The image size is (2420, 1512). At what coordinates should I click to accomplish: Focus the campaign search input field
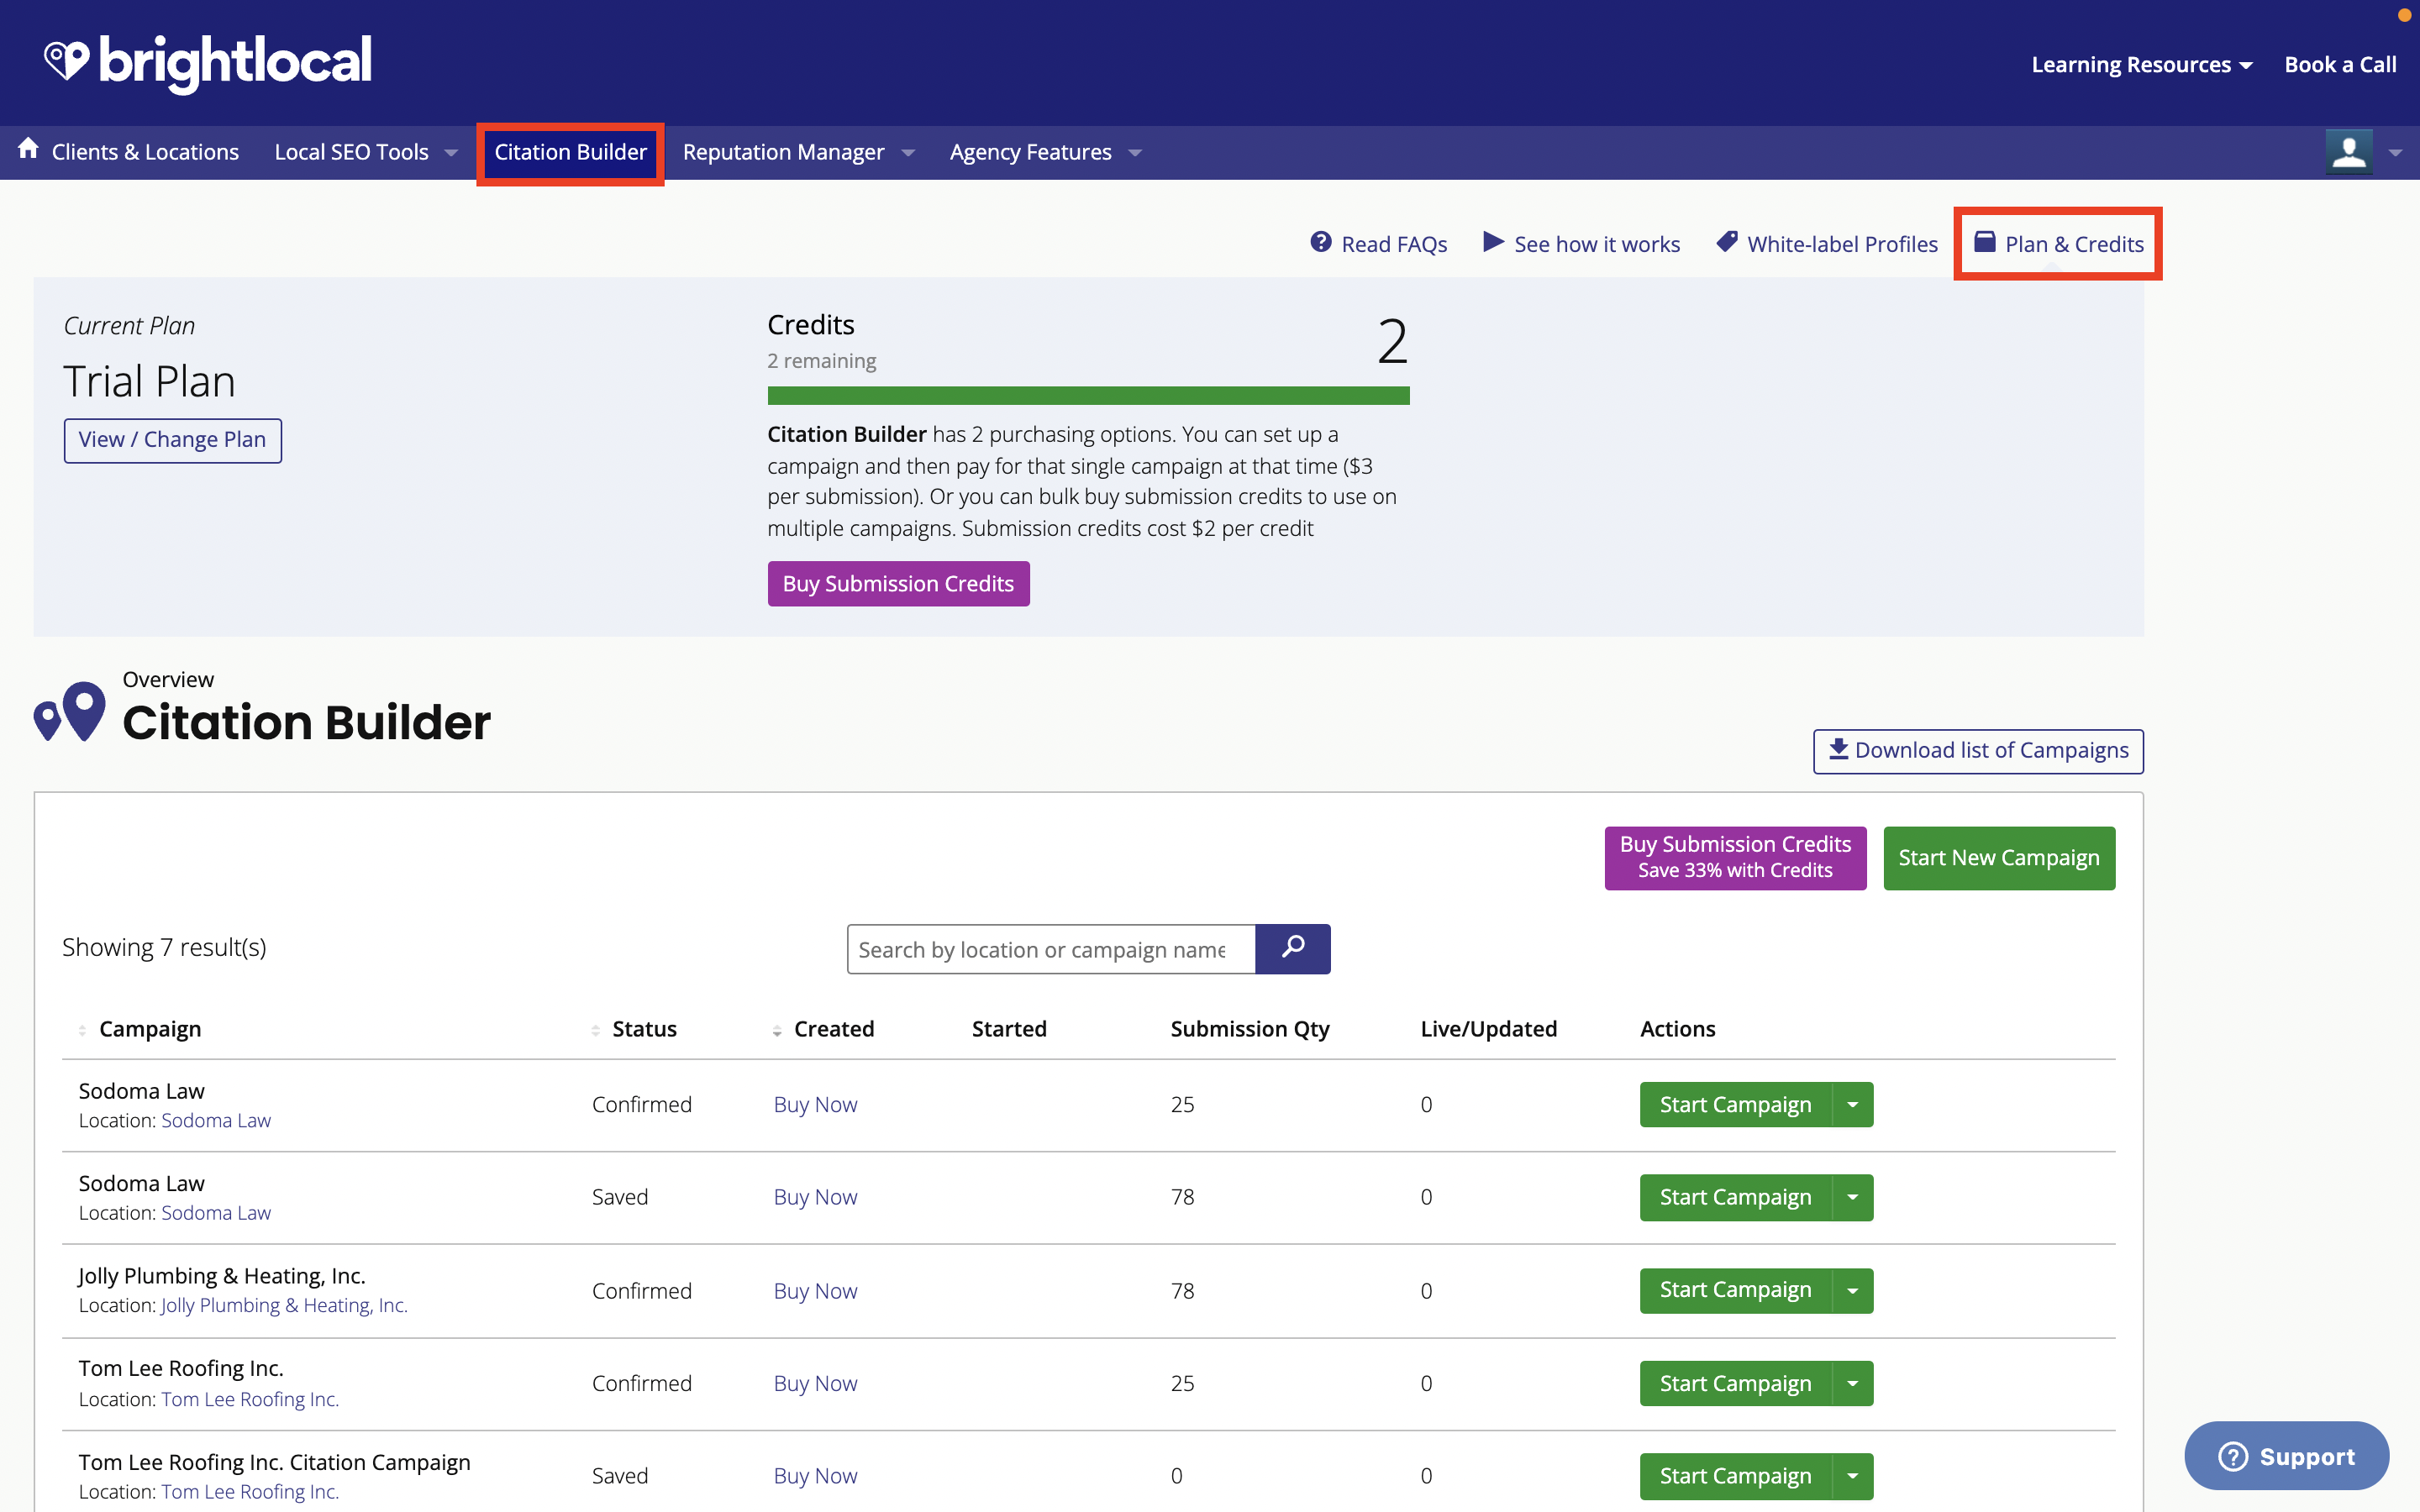tap(1051, 948)
